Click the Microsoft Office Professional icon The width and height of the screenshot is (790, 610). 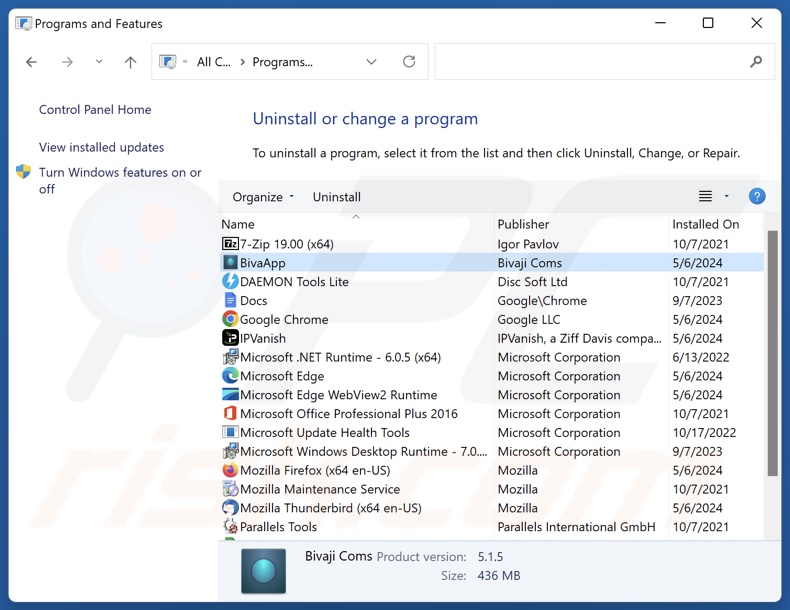[x=230, y=413]
